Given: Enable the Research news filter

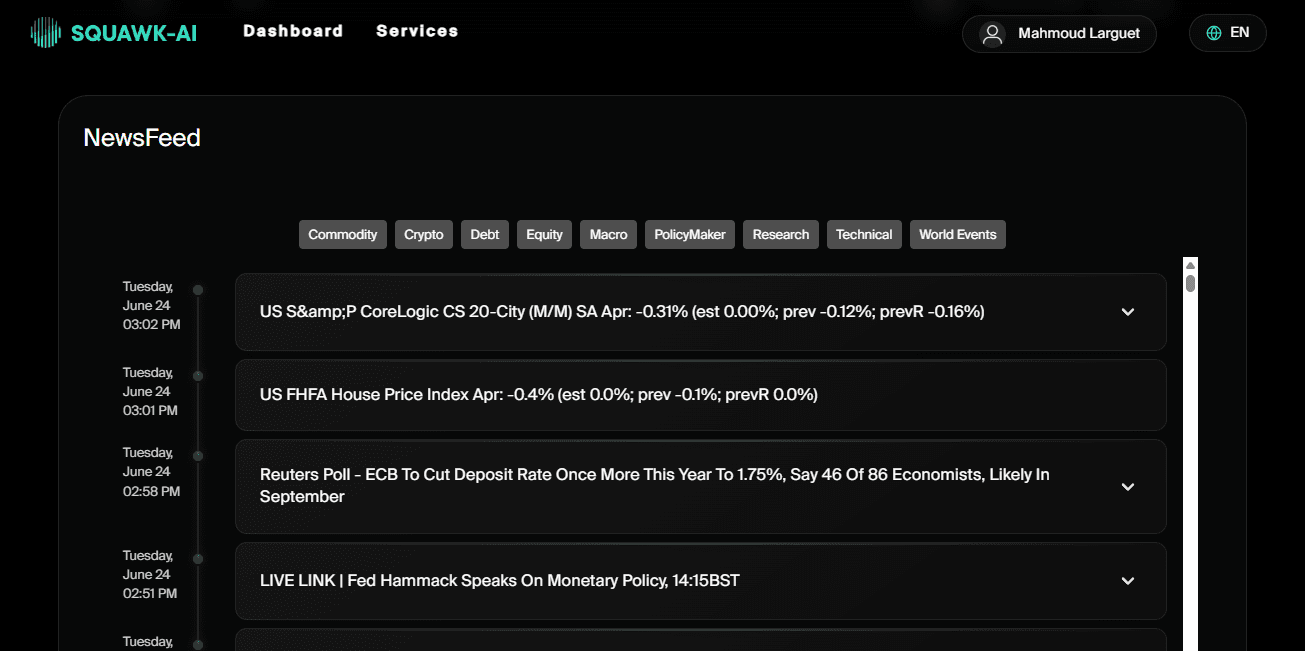Looking at the screenshot, I should pyautogui.click(x=780, y=234).
